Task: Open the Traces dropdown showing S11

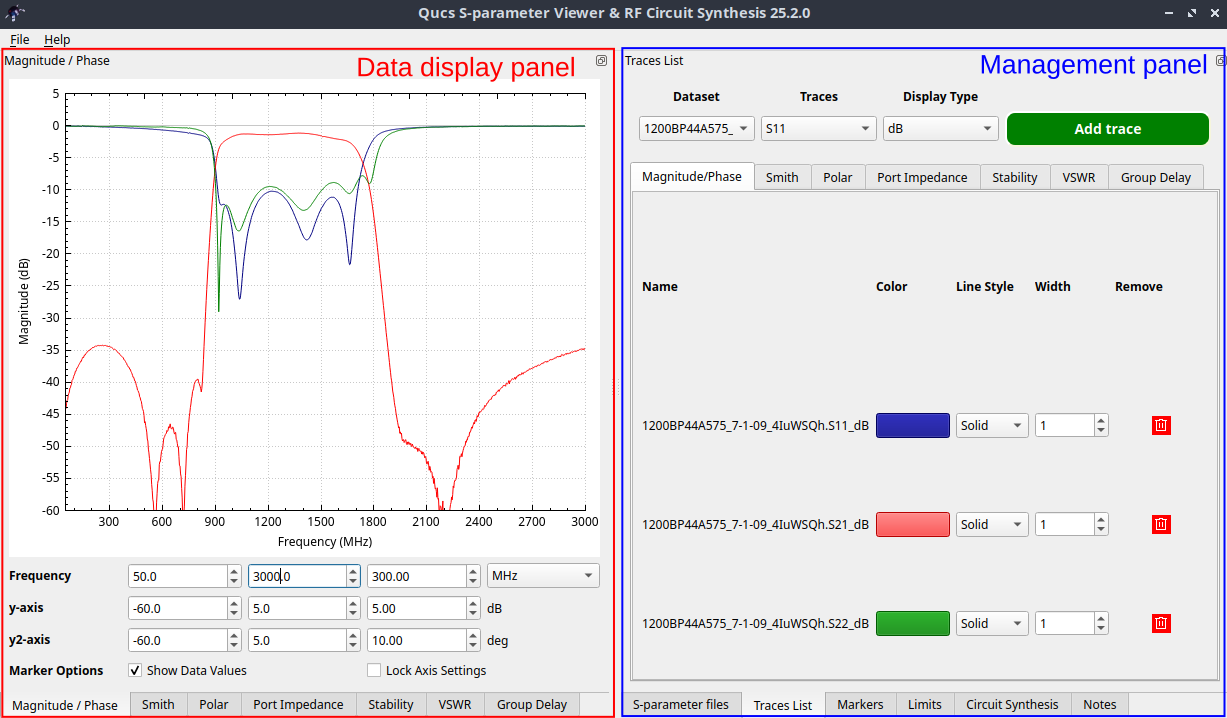Action: pyautogui.click(x=818, y=128)
